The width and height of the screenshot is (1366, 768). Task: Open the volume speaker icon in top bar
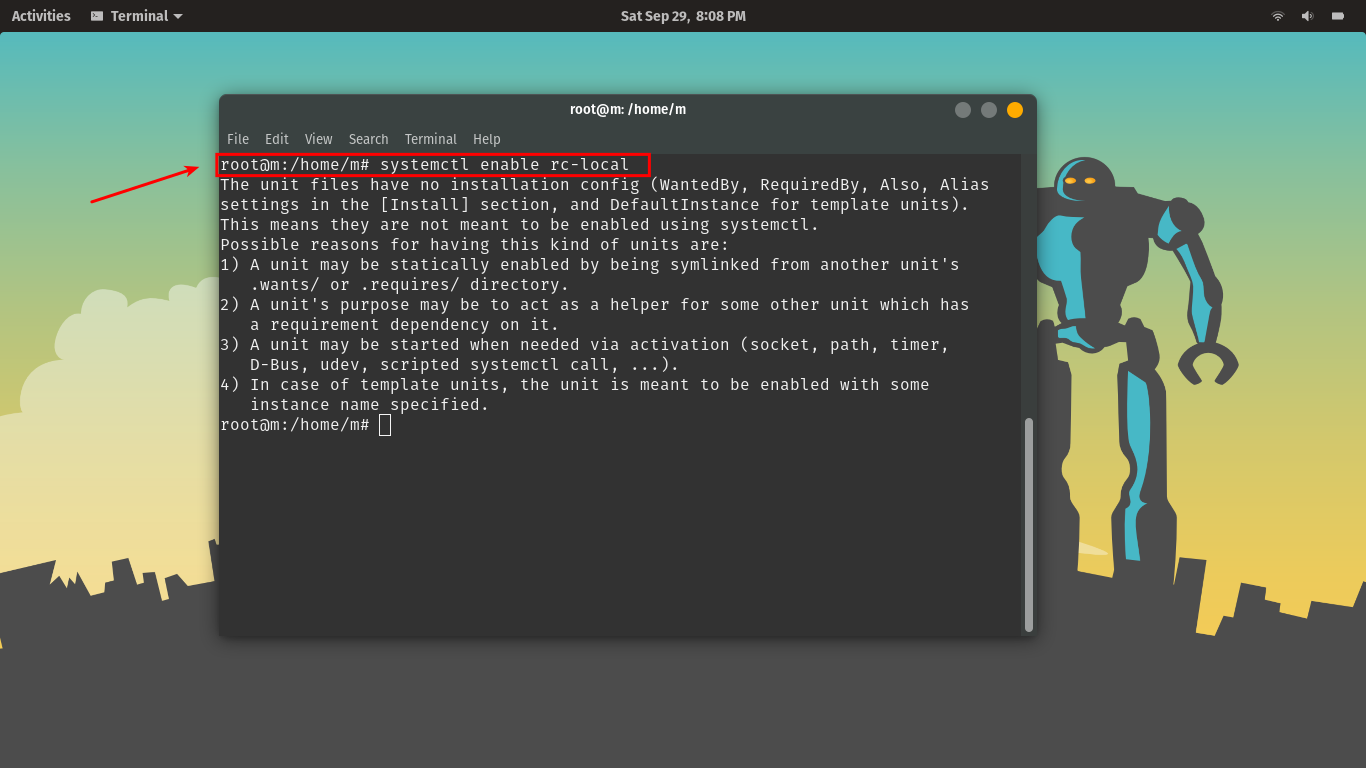pyautogui.click(x=1307, y=16)
